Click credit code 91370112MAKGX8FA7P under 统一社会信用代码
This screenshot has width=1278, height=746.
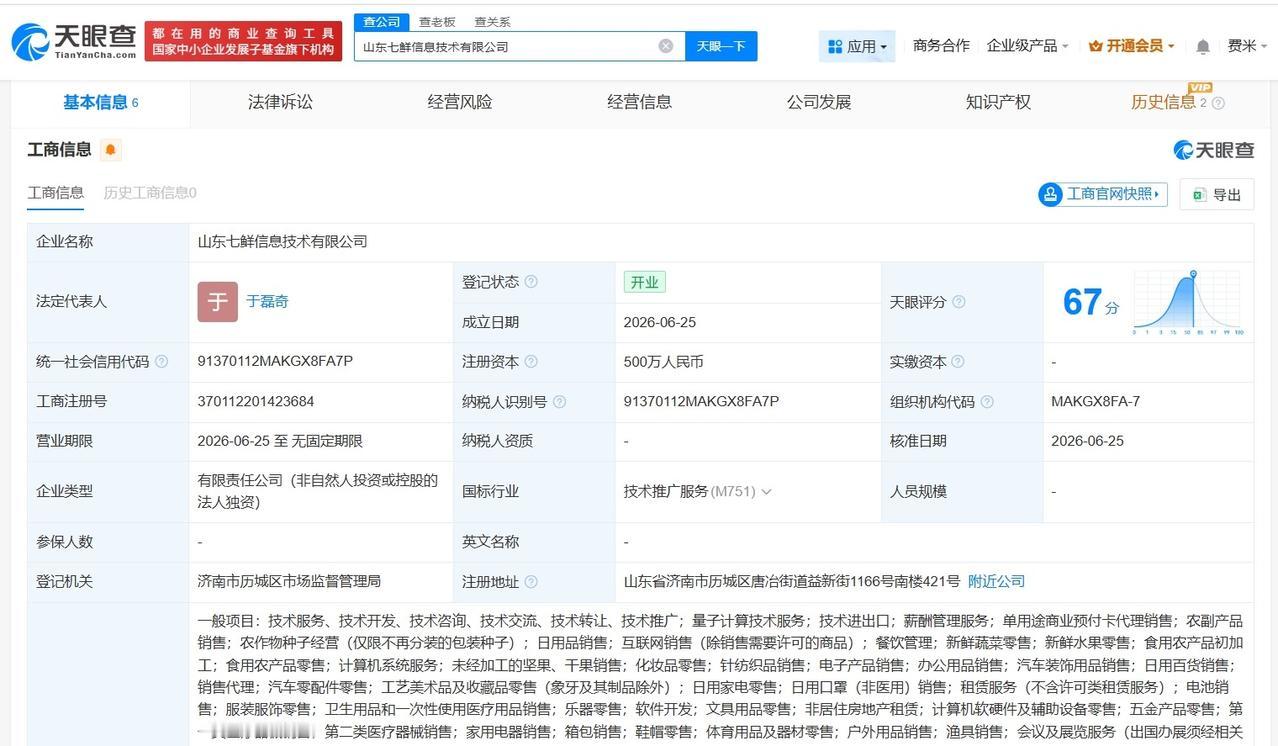(x=275, y=362)
